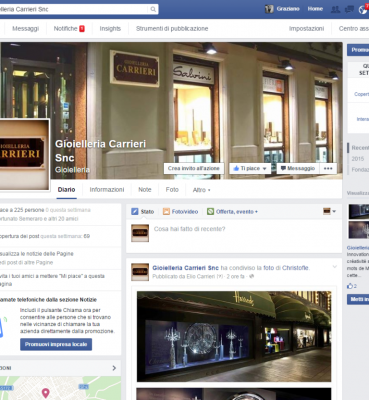Expand the location section arrow chevron
Image resolution: width=369 pixels, height=400 pixels.
(x=114, y=368)
